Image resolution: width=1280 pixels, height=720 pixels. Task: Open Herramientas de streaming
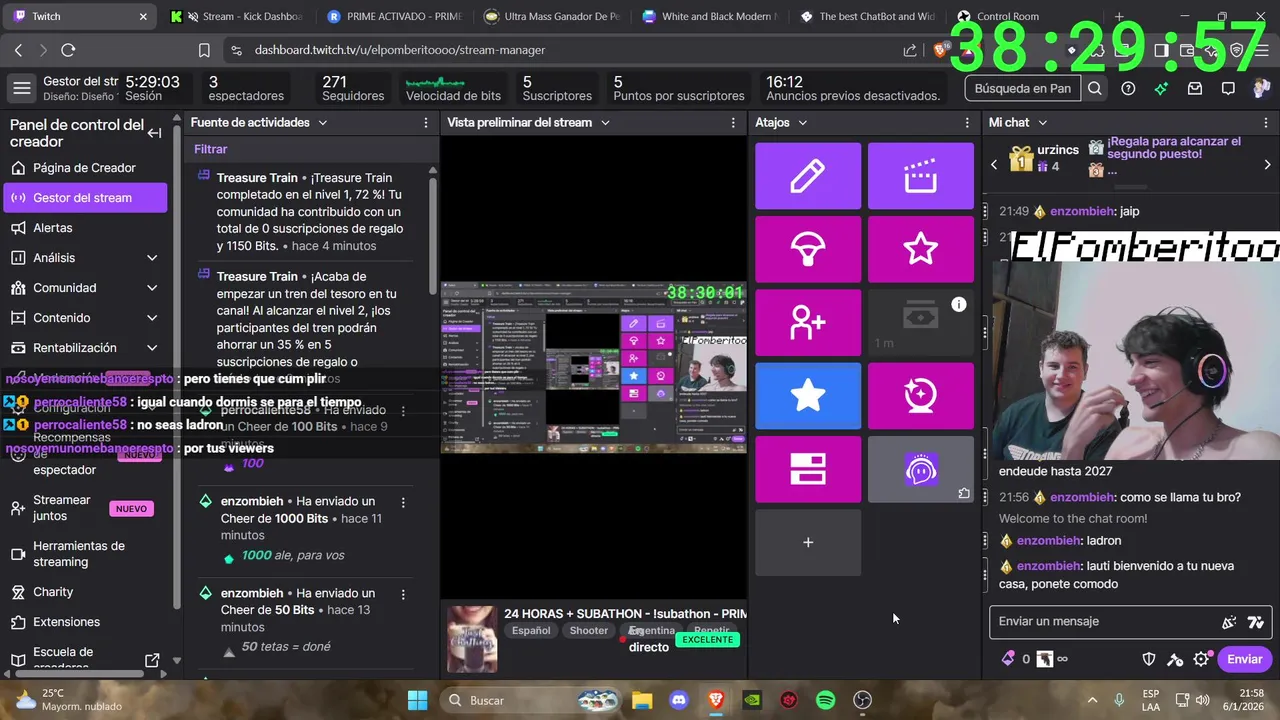[85, 554]
